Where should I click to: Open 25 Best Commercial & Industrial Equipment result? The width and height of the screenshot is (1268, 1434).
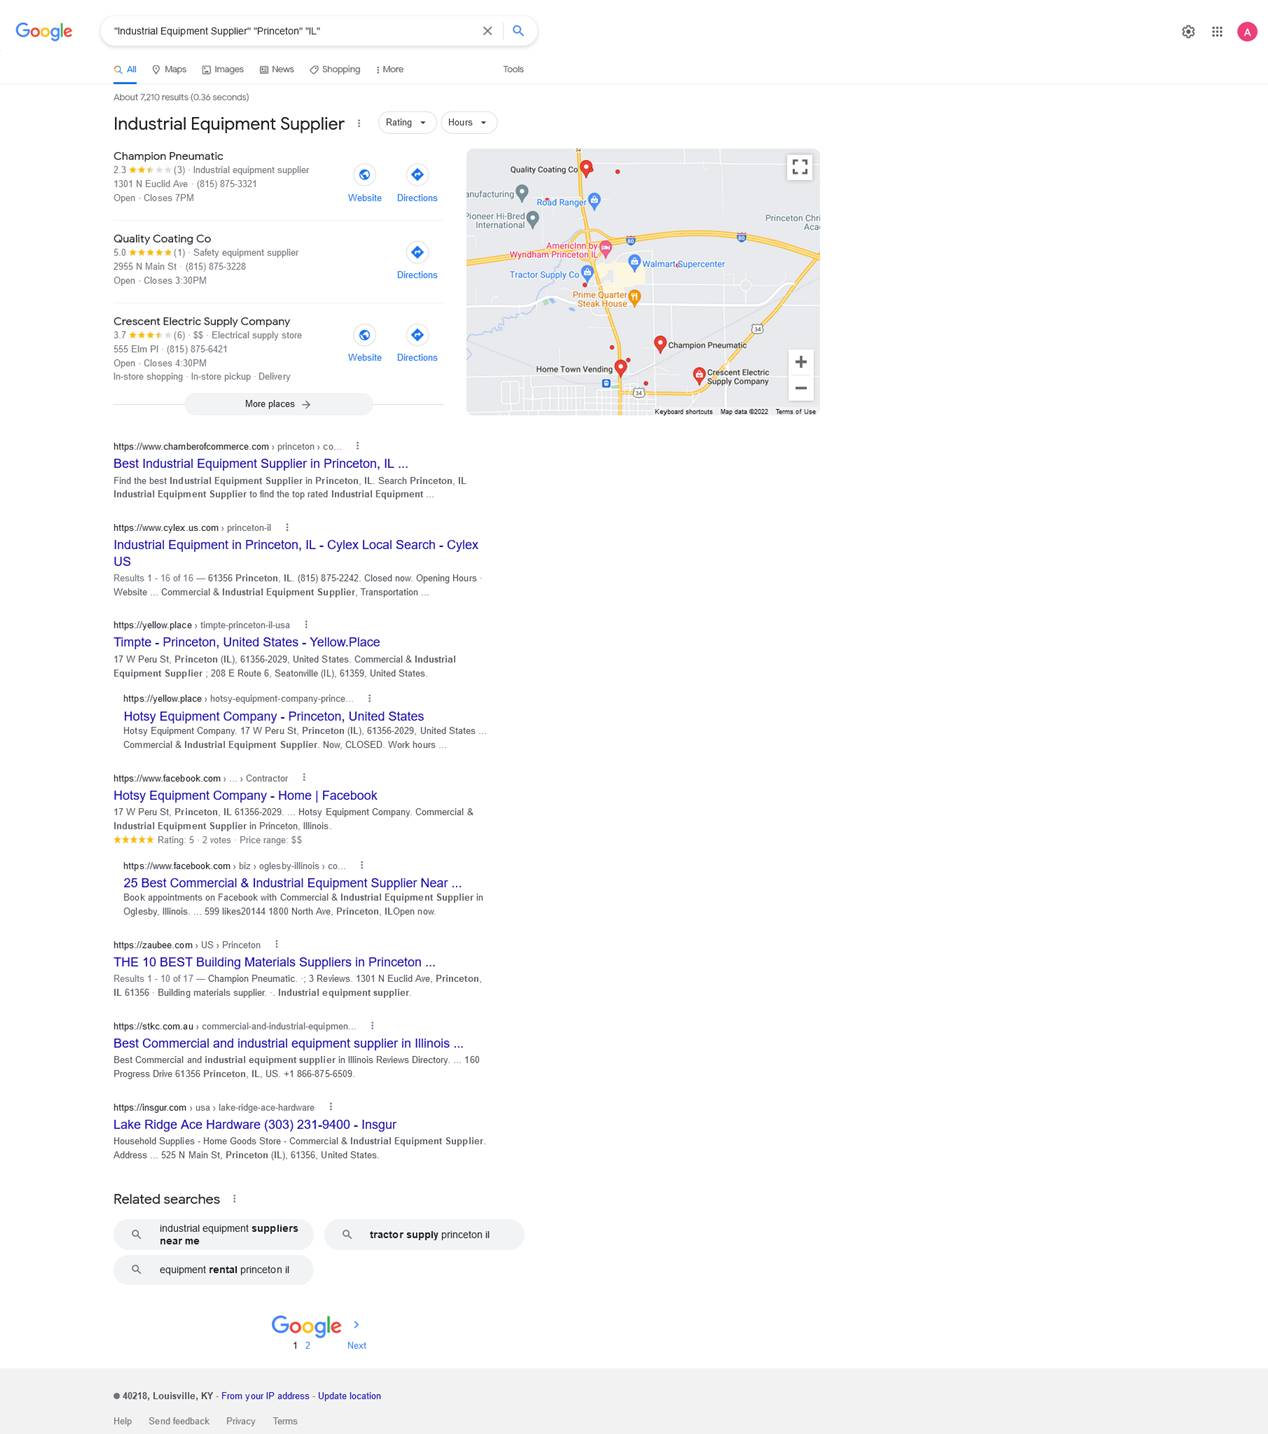point(293,883)
